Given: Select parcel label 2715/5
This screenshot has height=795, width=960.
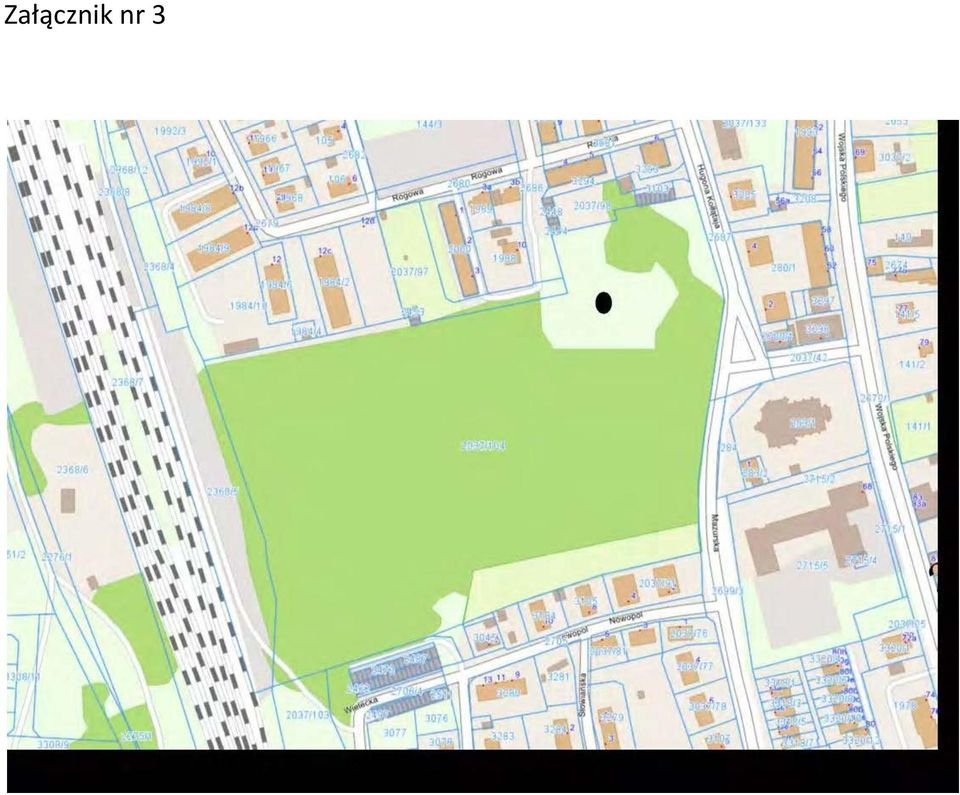Looking at the screenshot, I should point(813,566).
